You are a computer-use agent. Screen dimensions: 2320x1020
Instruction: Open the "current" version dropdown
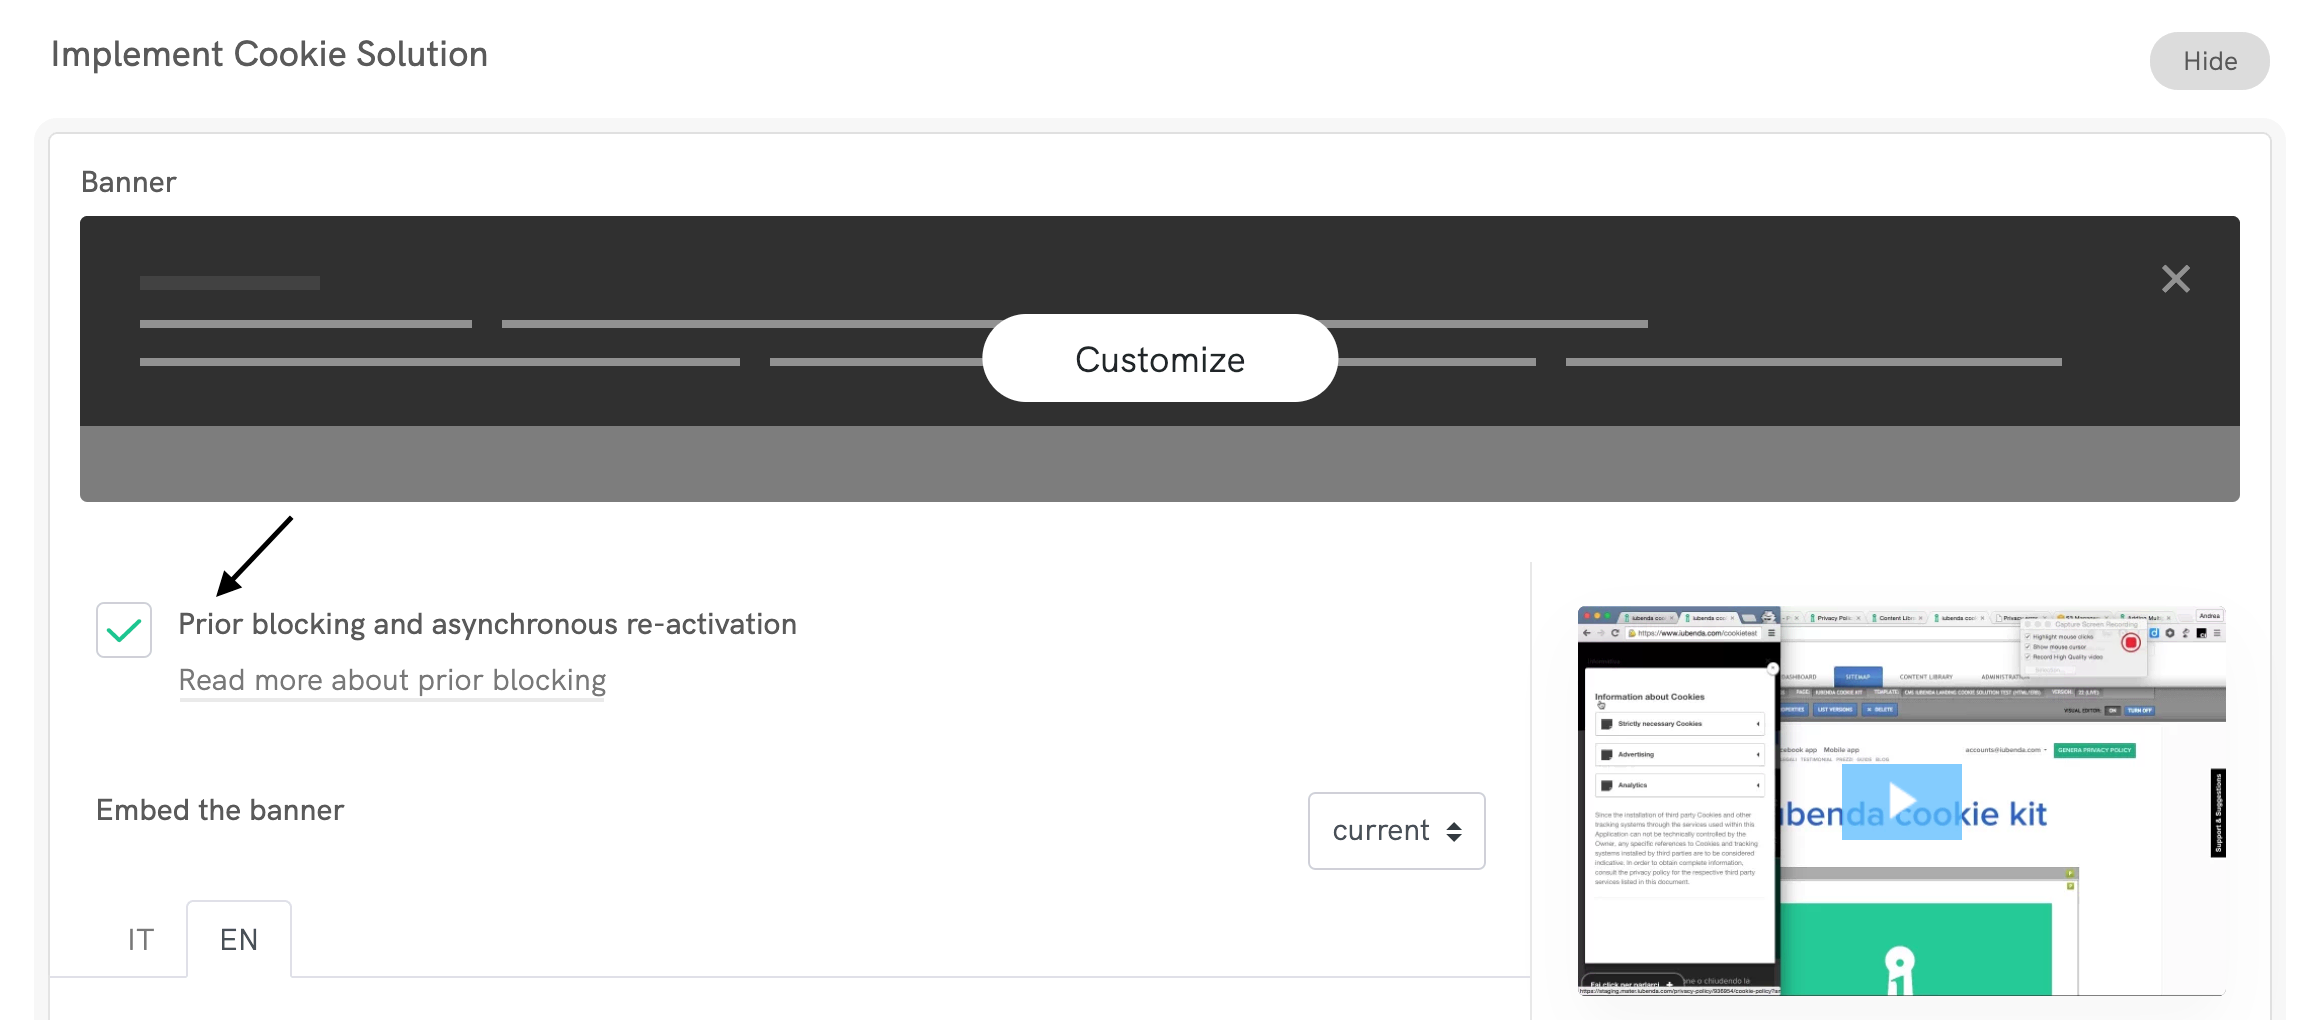point(1396,831)
